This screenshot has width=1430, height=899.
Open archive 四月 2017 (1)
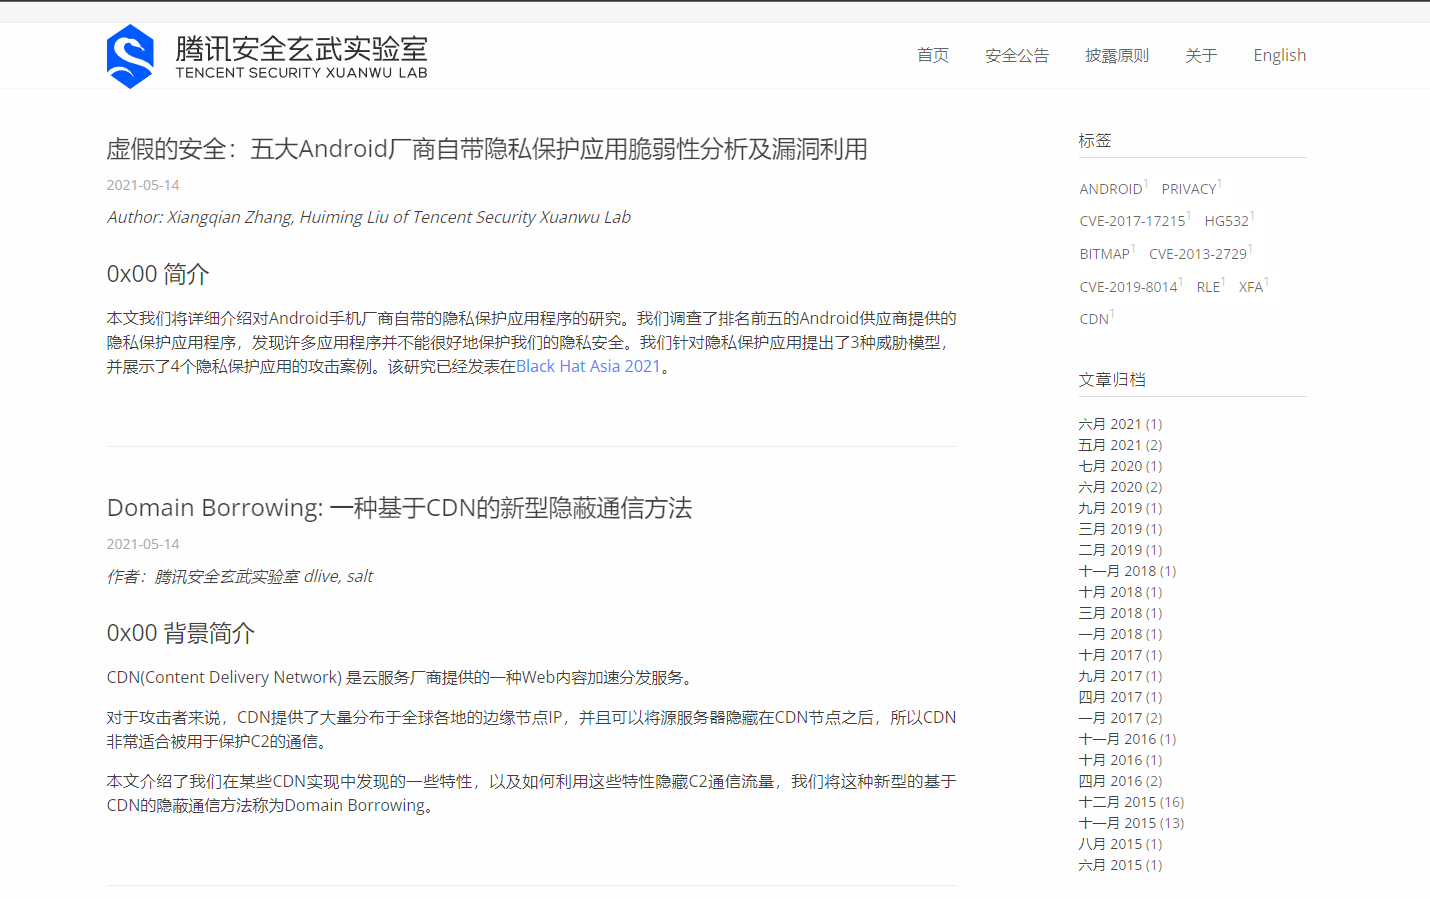1120,697
